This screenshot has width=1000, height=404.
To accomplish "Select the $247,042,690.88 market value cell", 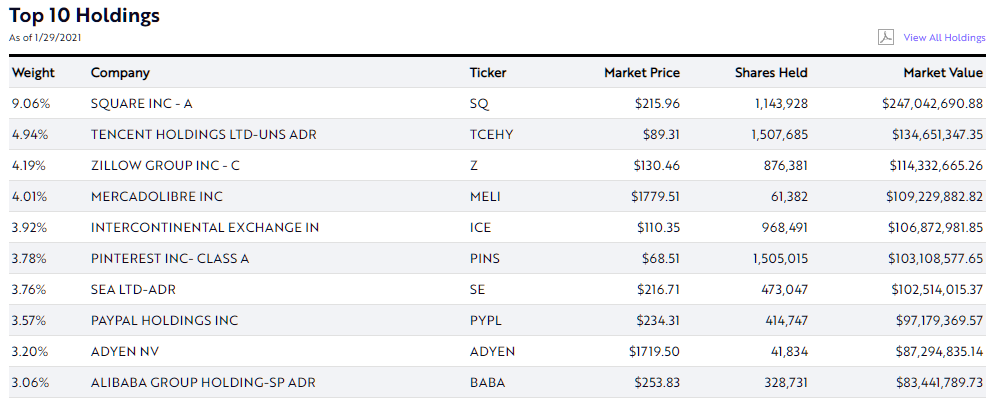I will point(932,103).
